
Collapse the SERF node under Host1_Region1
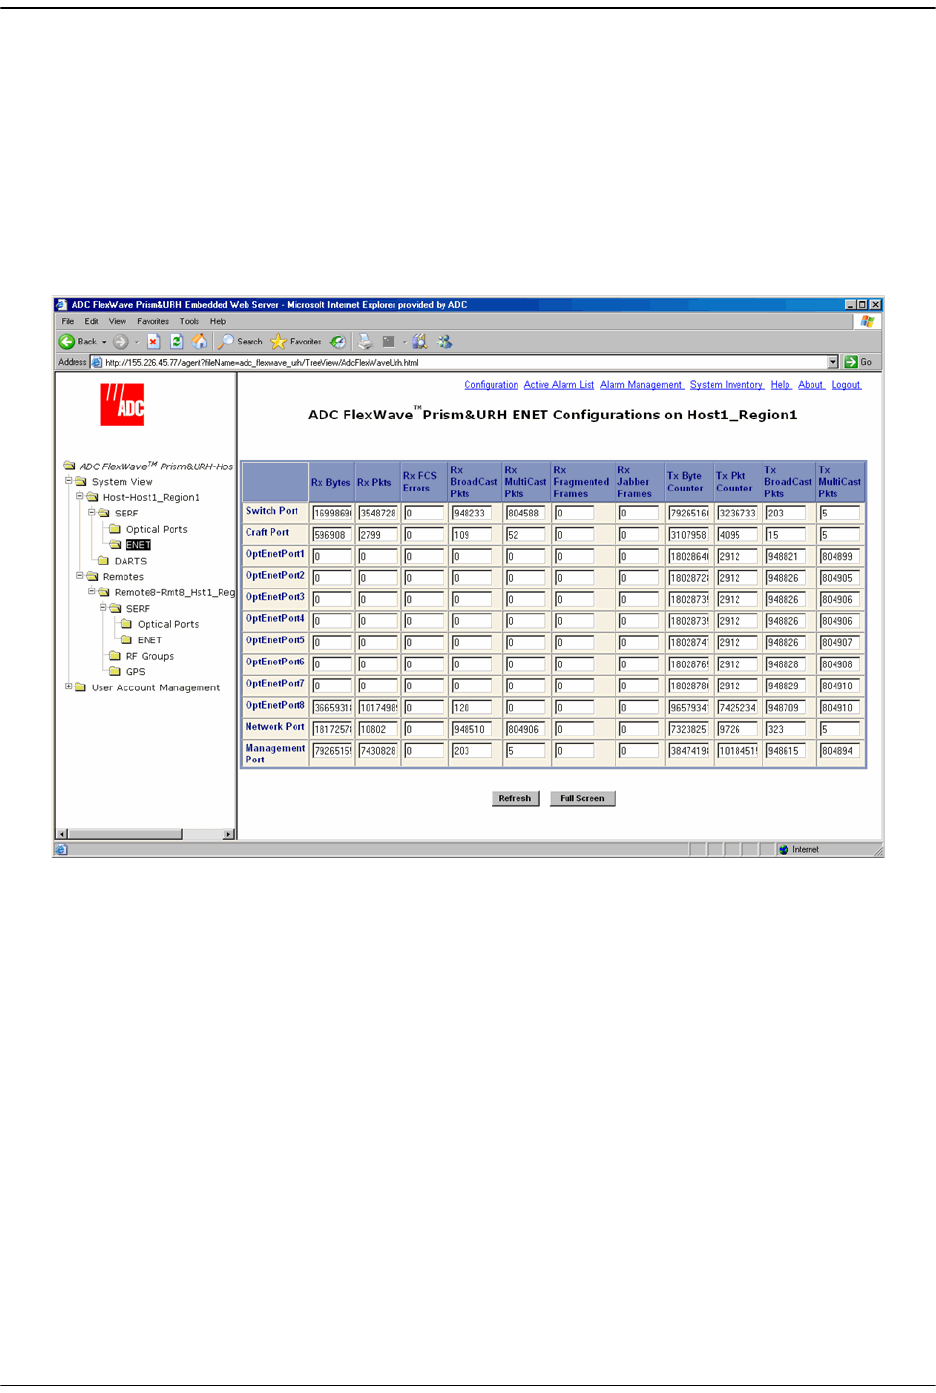click(x=92, y=512)
